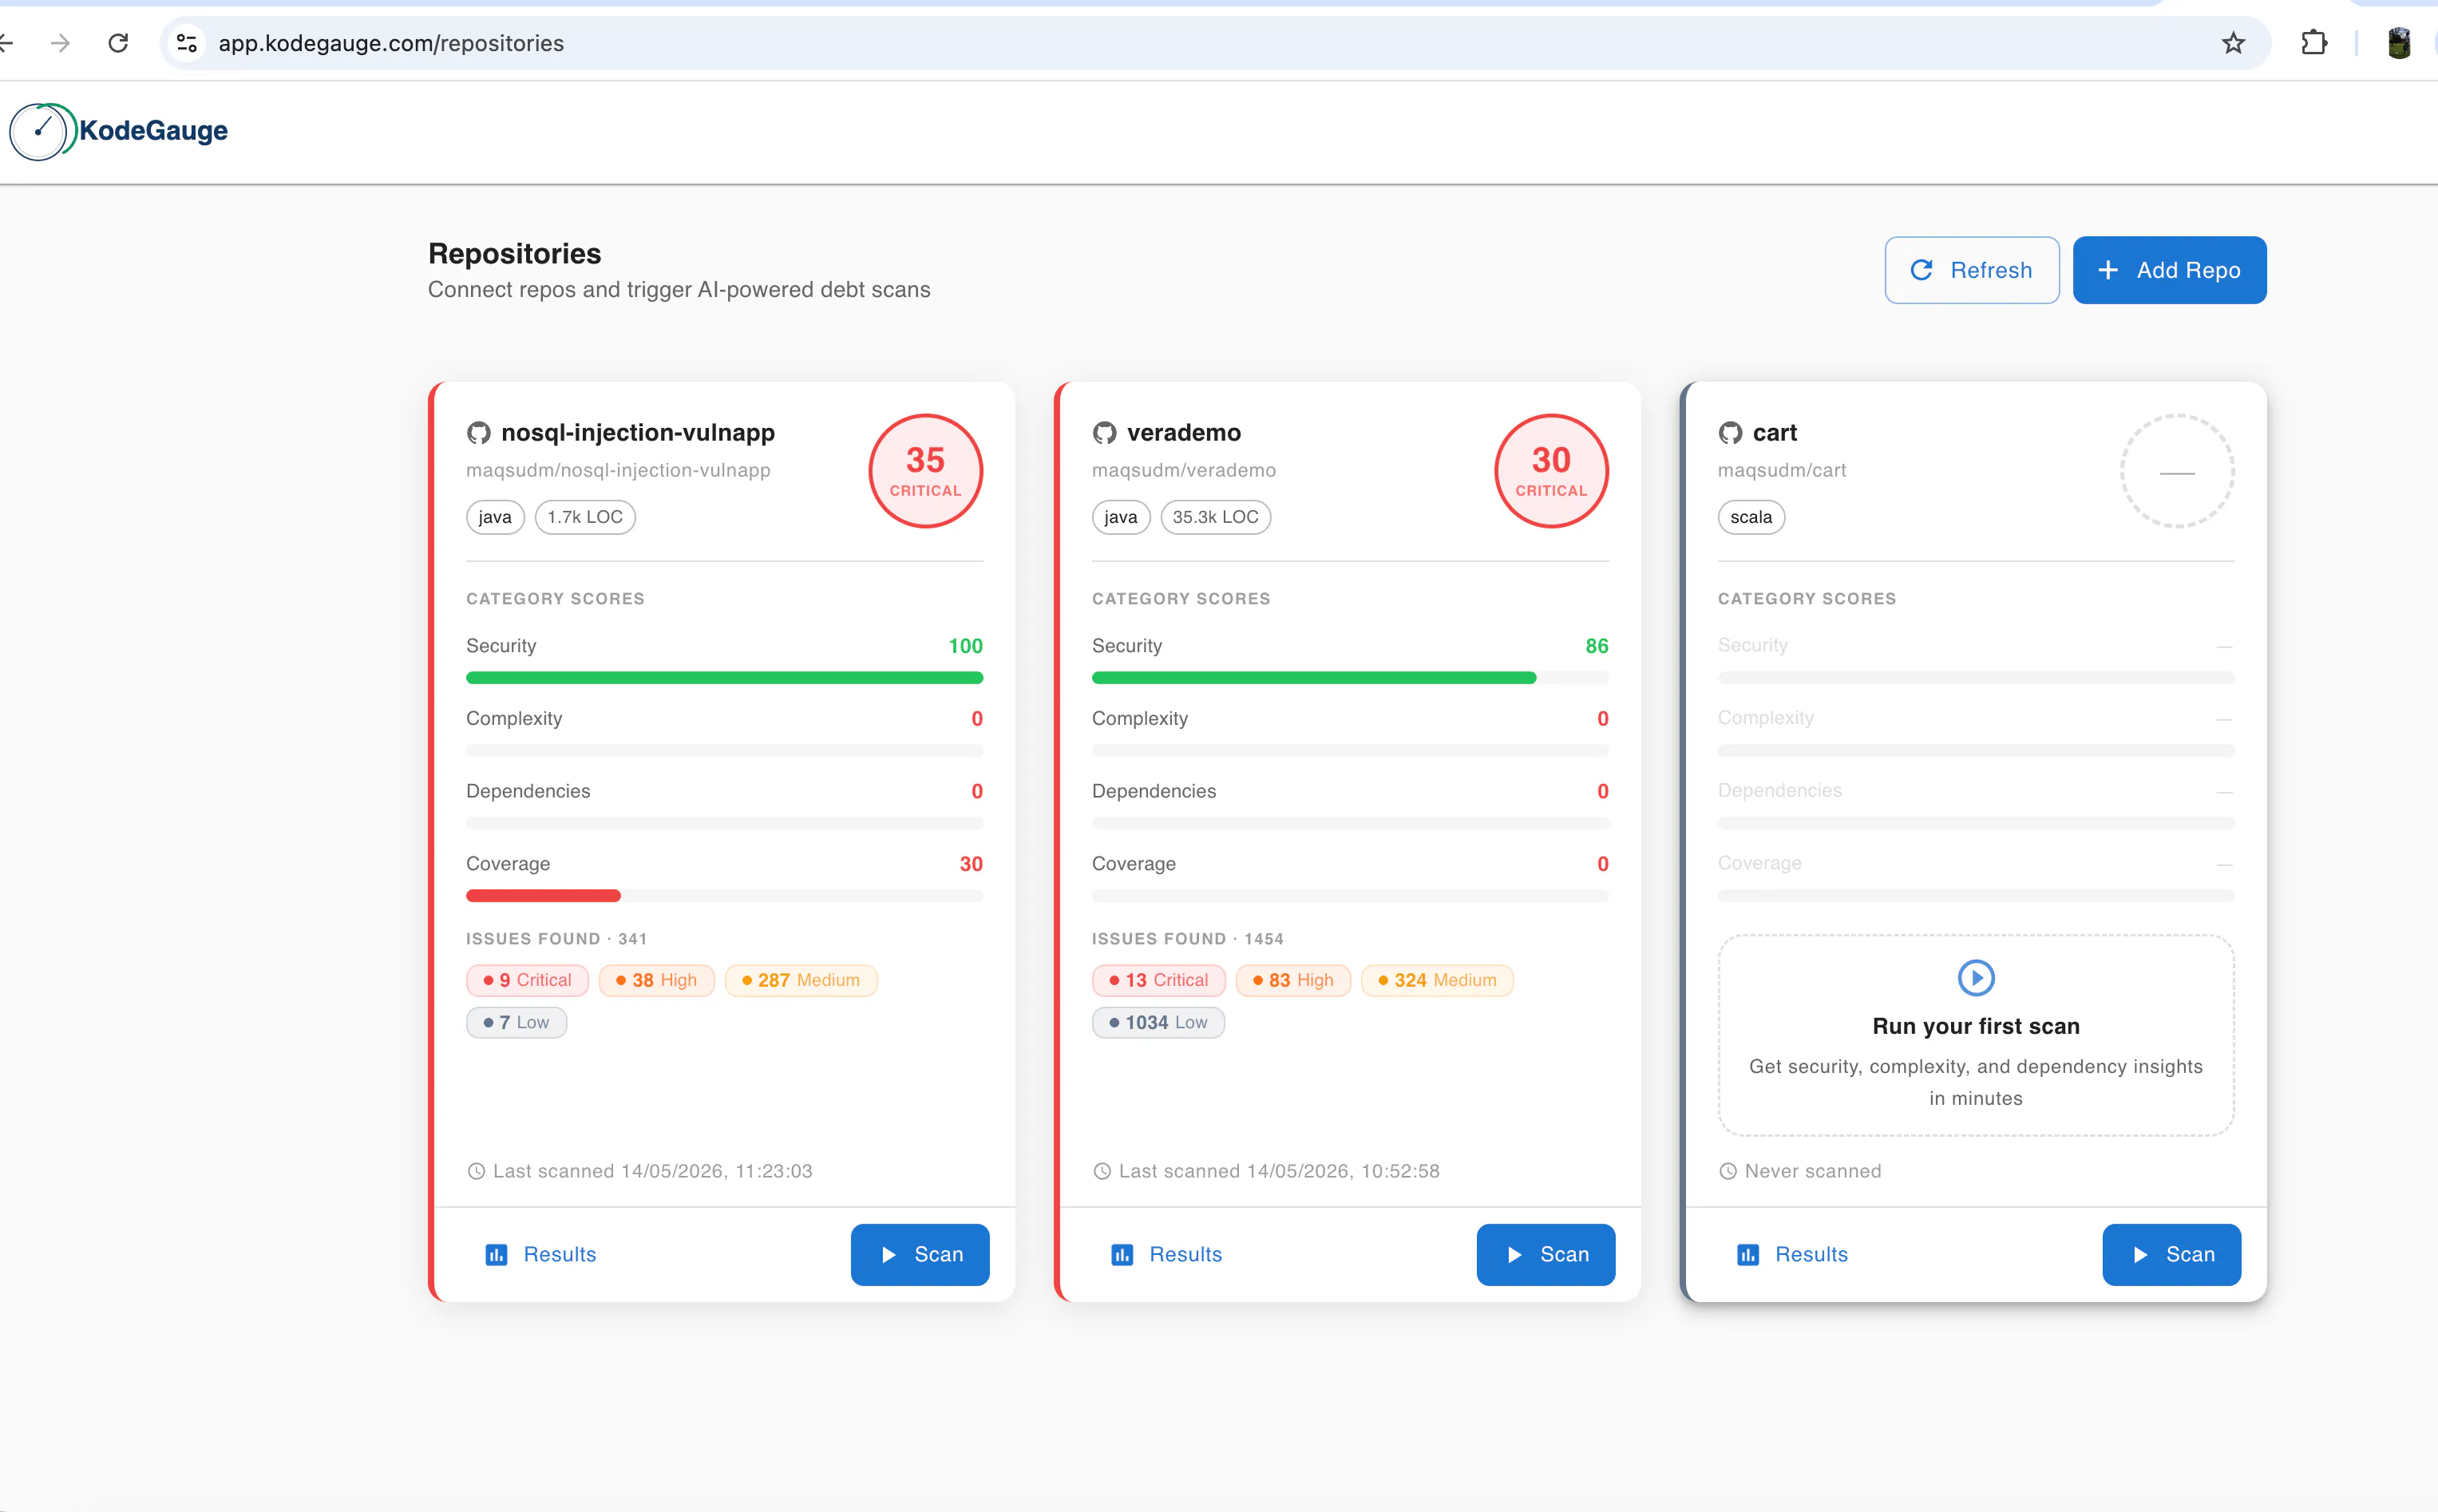Click the empty score circle on cart card

click(x=2177, y=471)
